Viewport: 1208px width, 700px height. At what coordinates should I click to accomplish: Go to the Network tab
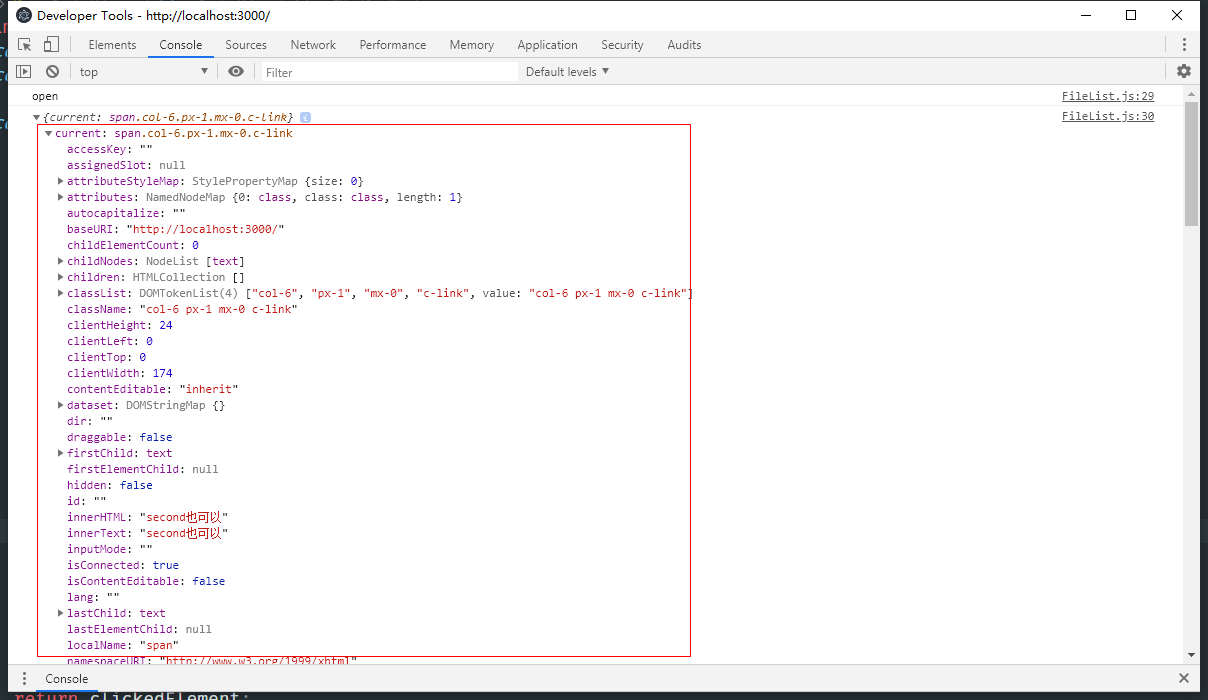tap(313, 45)
